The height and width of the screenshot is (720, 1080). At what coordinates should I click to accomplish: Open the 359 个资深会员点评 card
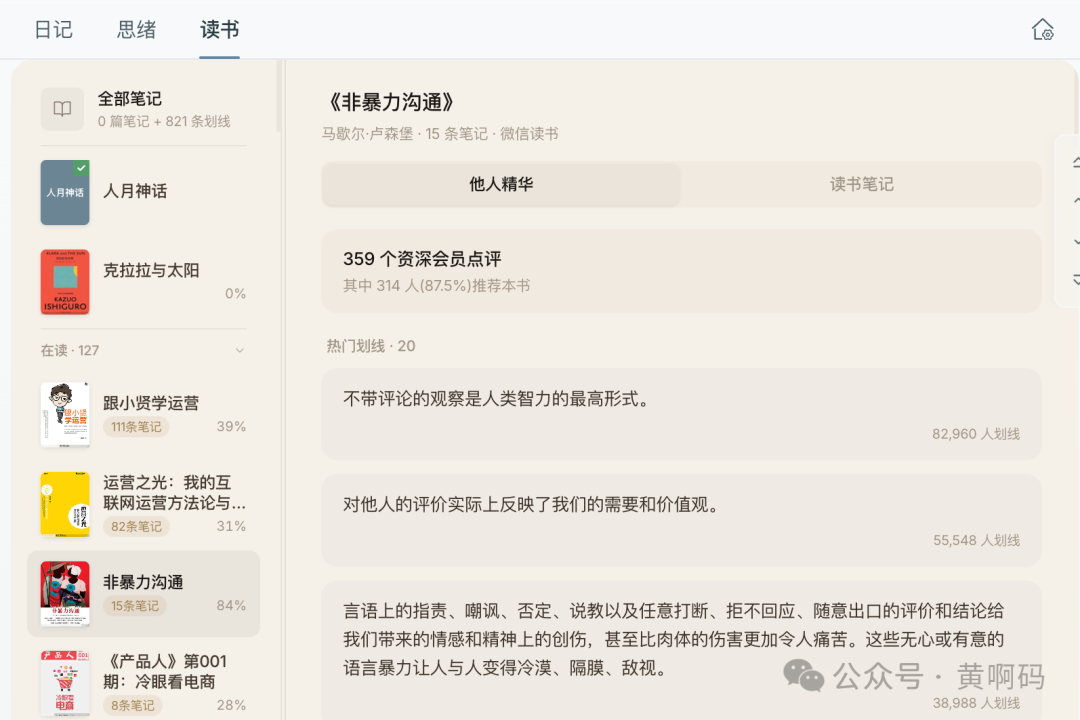tap(681, 271)
